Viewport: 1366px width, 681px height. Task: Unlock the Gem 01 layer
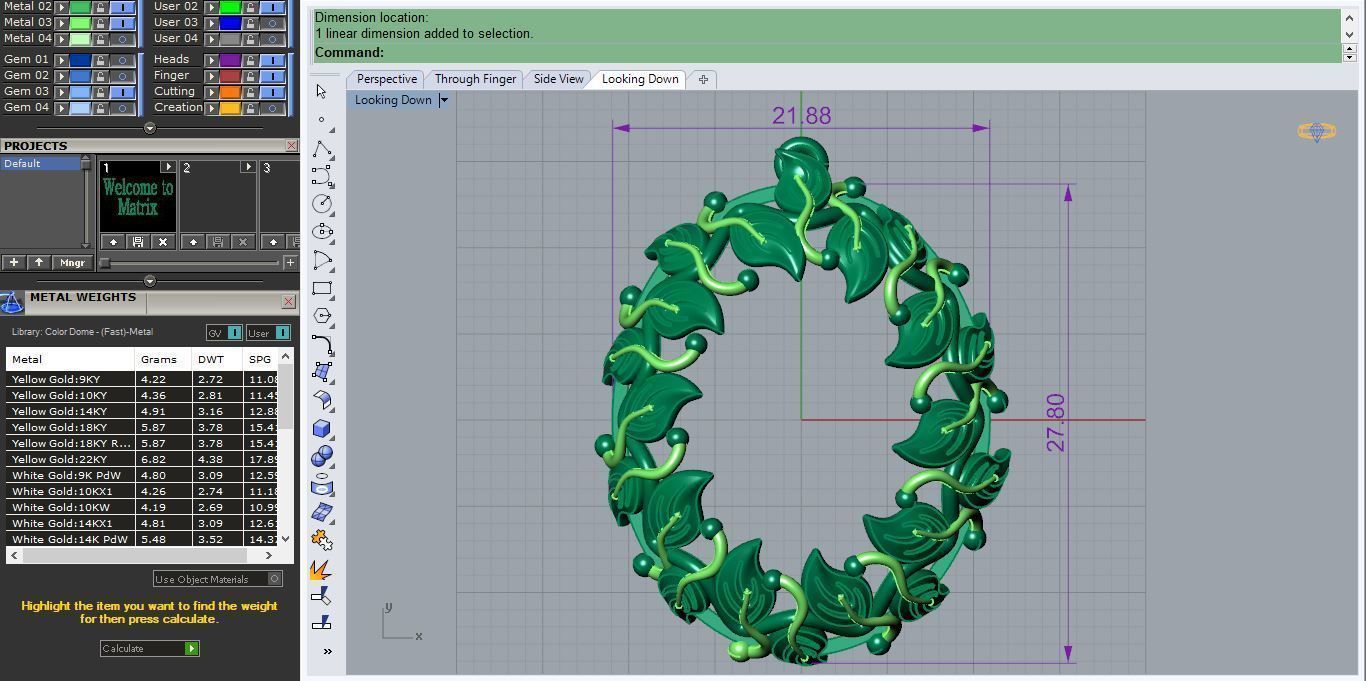click(x=101, y=60)
